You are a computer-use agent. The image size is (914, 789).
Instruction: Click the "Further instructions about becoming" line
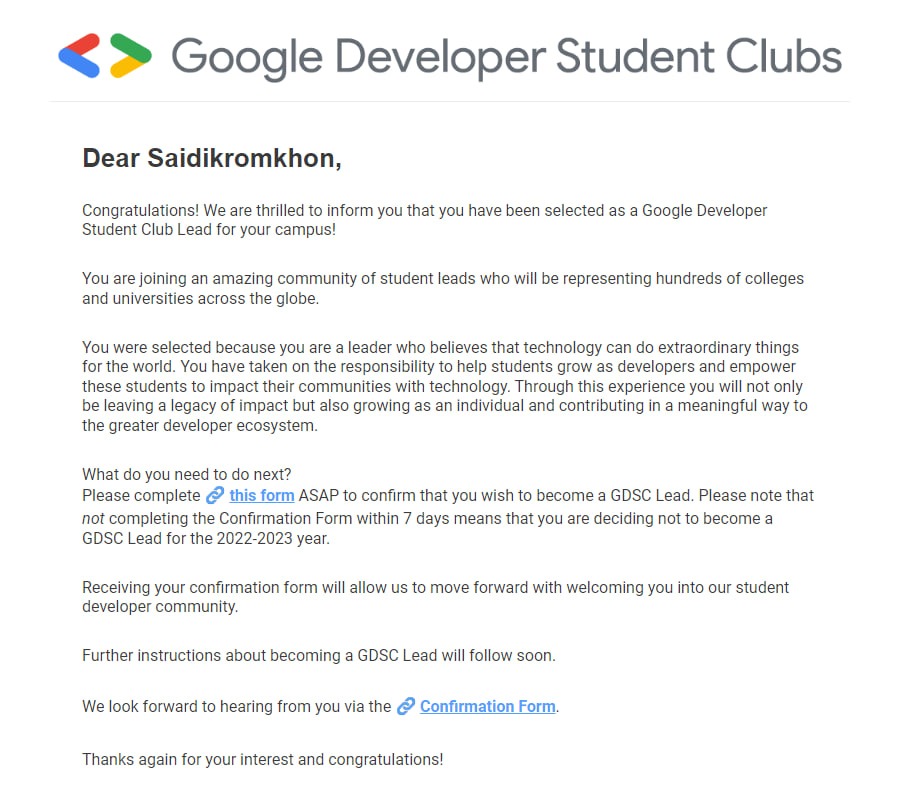click(x=319, y=656)
